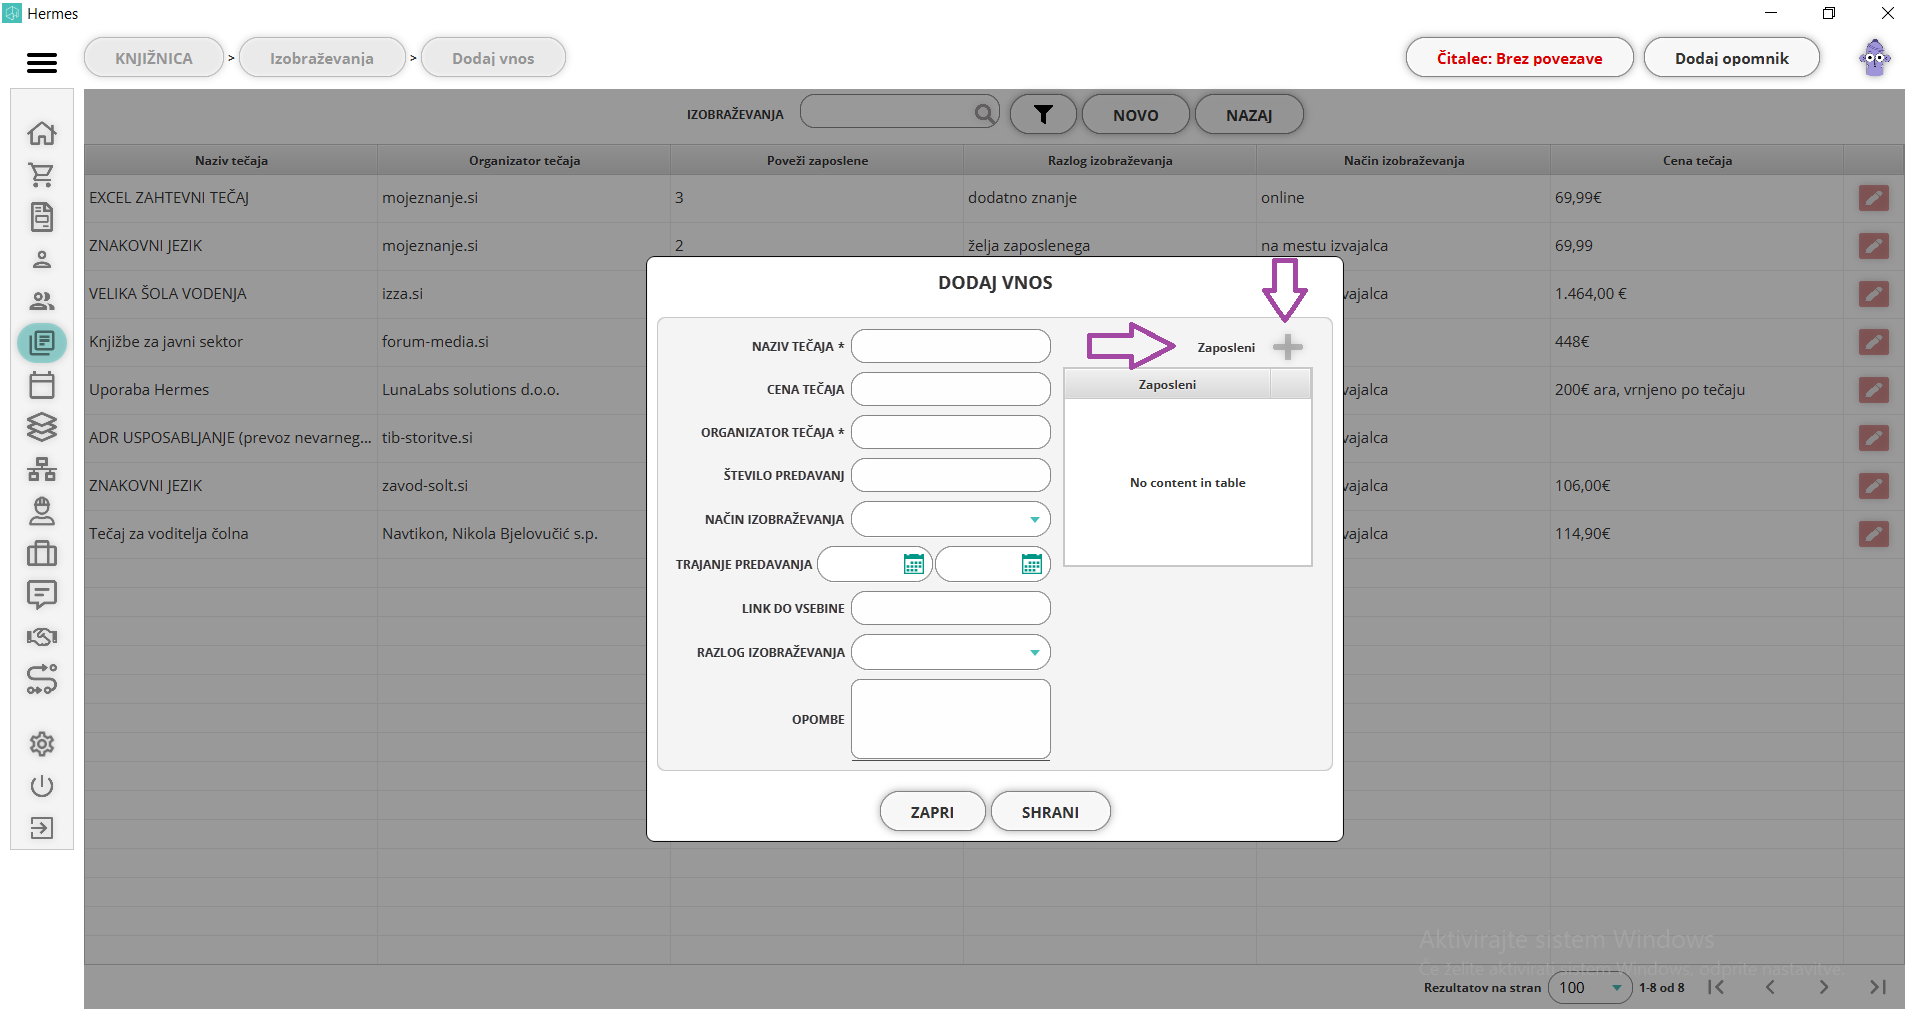
Task: Sort by Naziv tečaja column header
Action: (231, 160)
